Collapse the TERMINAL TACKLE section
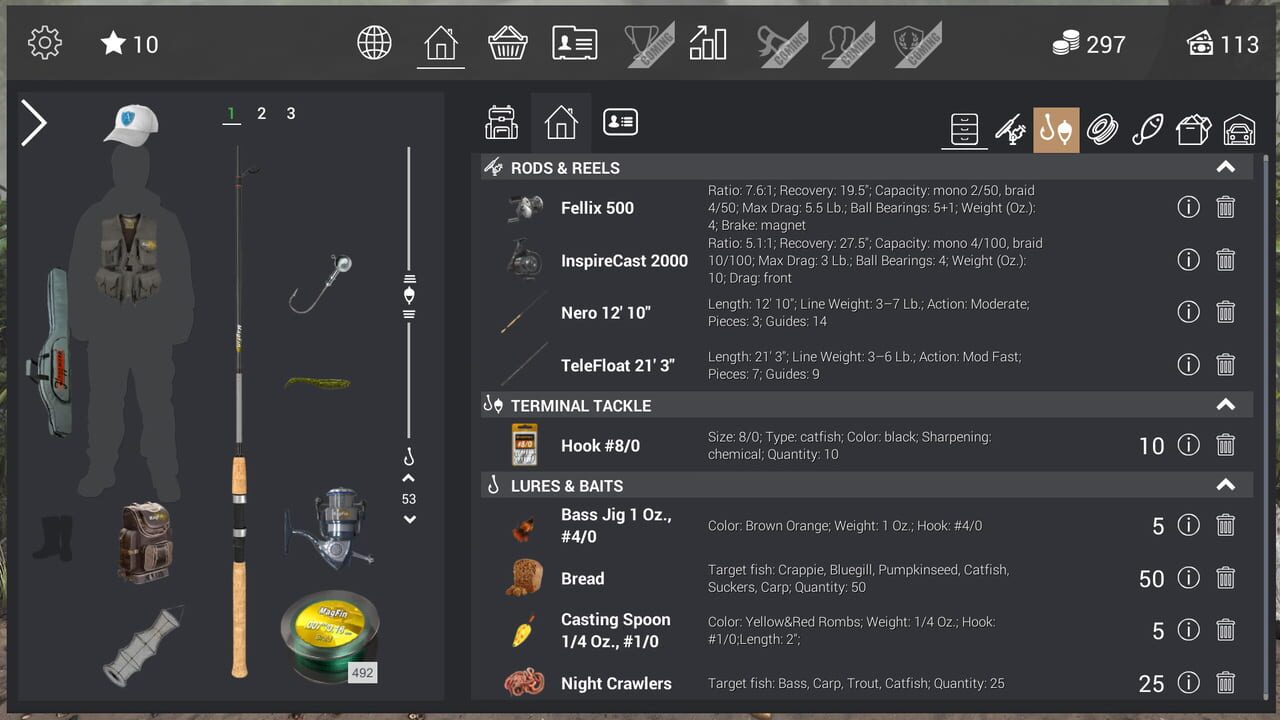The height and width of the screenshot is (720, 1280). [1227, 405]
